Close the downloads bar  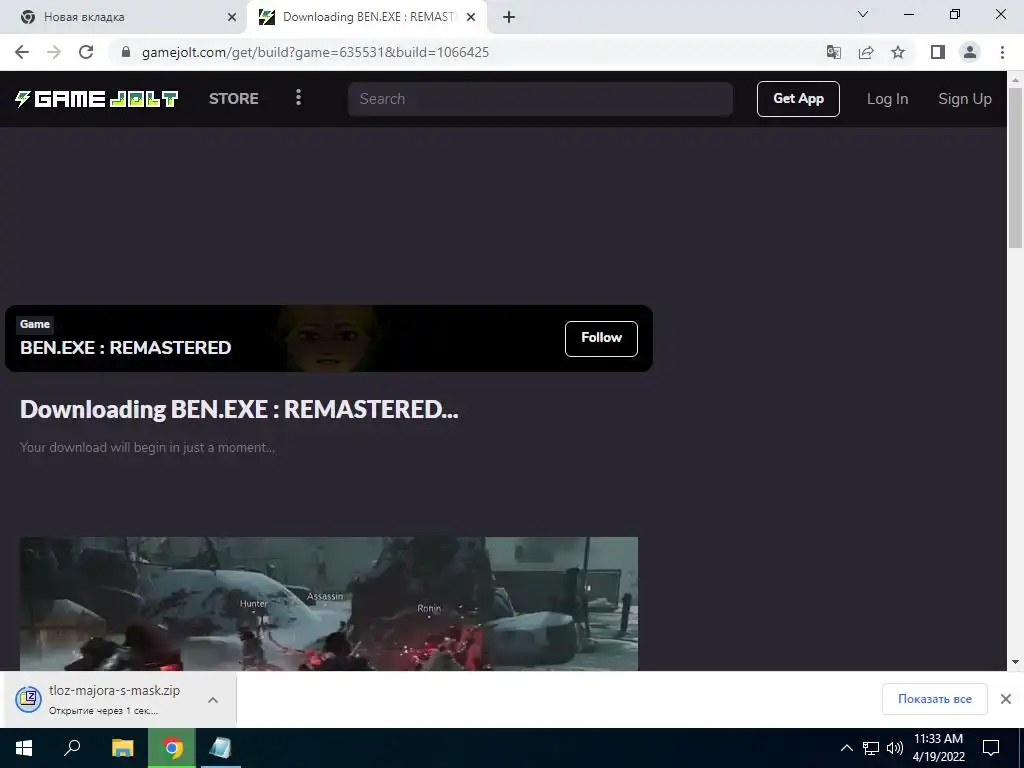pos(1006,699)
